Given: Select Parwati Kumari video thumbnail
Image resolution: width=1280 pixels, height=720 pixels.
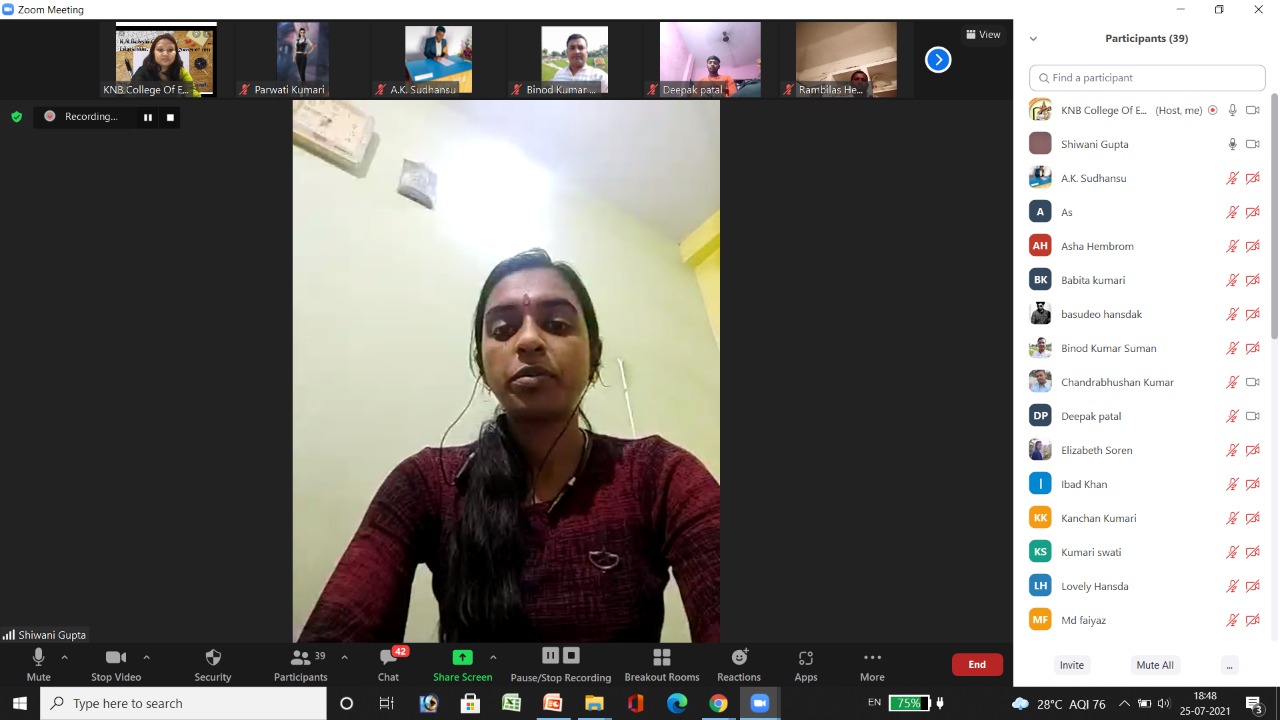Looking at the screenshot, I should tap(302, 60).
